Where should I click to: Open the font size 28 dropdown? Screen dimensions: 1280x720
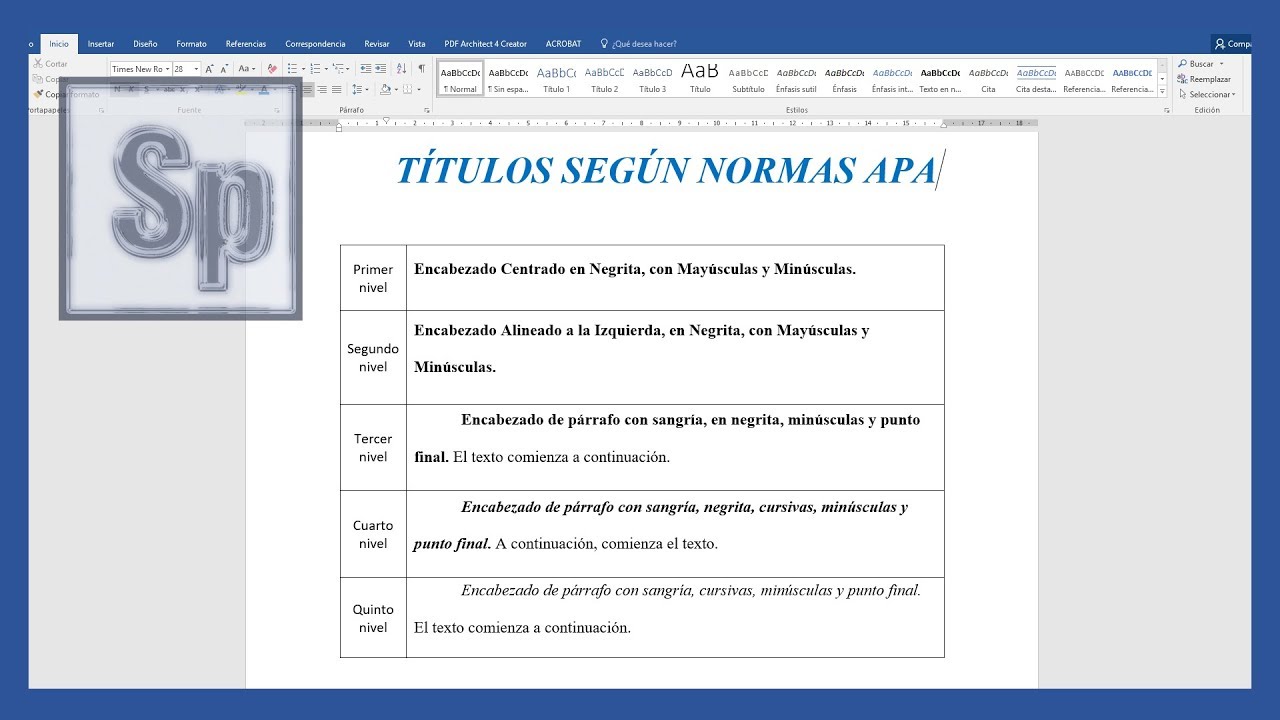196,69
